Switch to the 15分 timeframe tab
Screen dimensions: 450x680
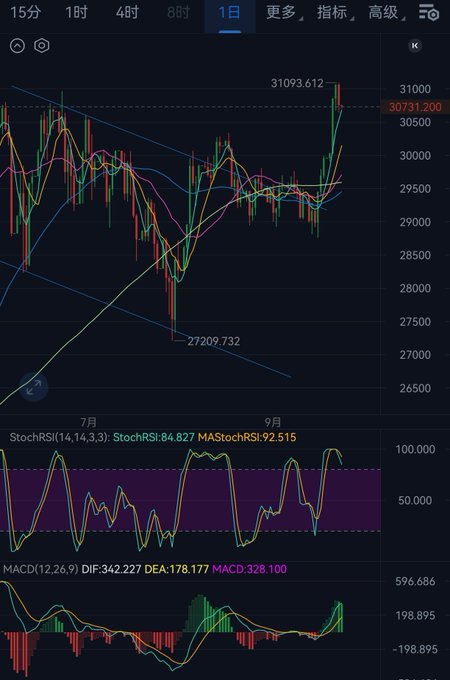(25, 13)
